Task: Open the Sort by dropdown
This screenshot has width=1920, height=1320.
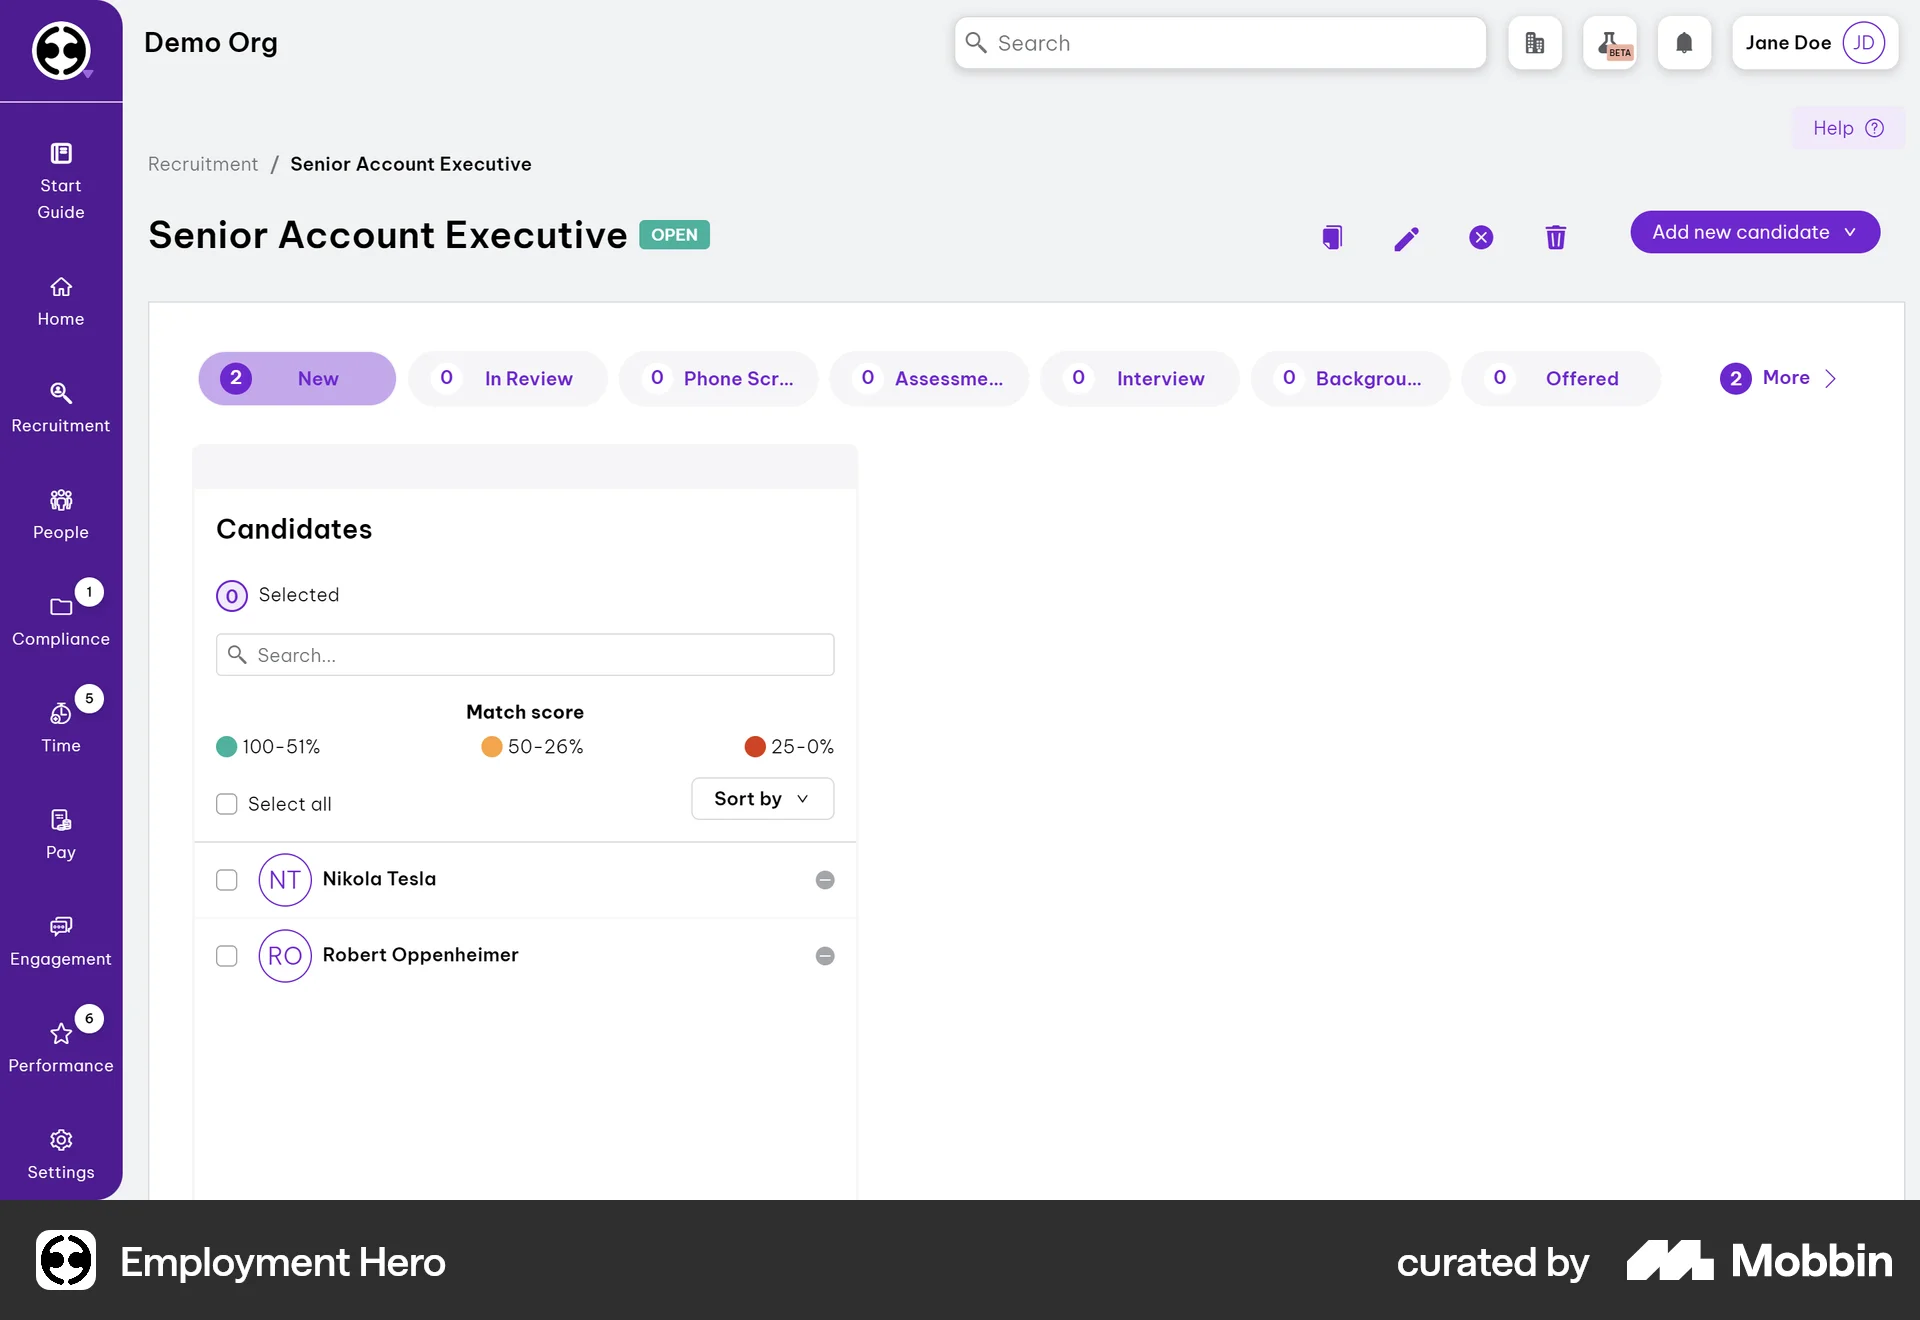Action: coord(762,798)
